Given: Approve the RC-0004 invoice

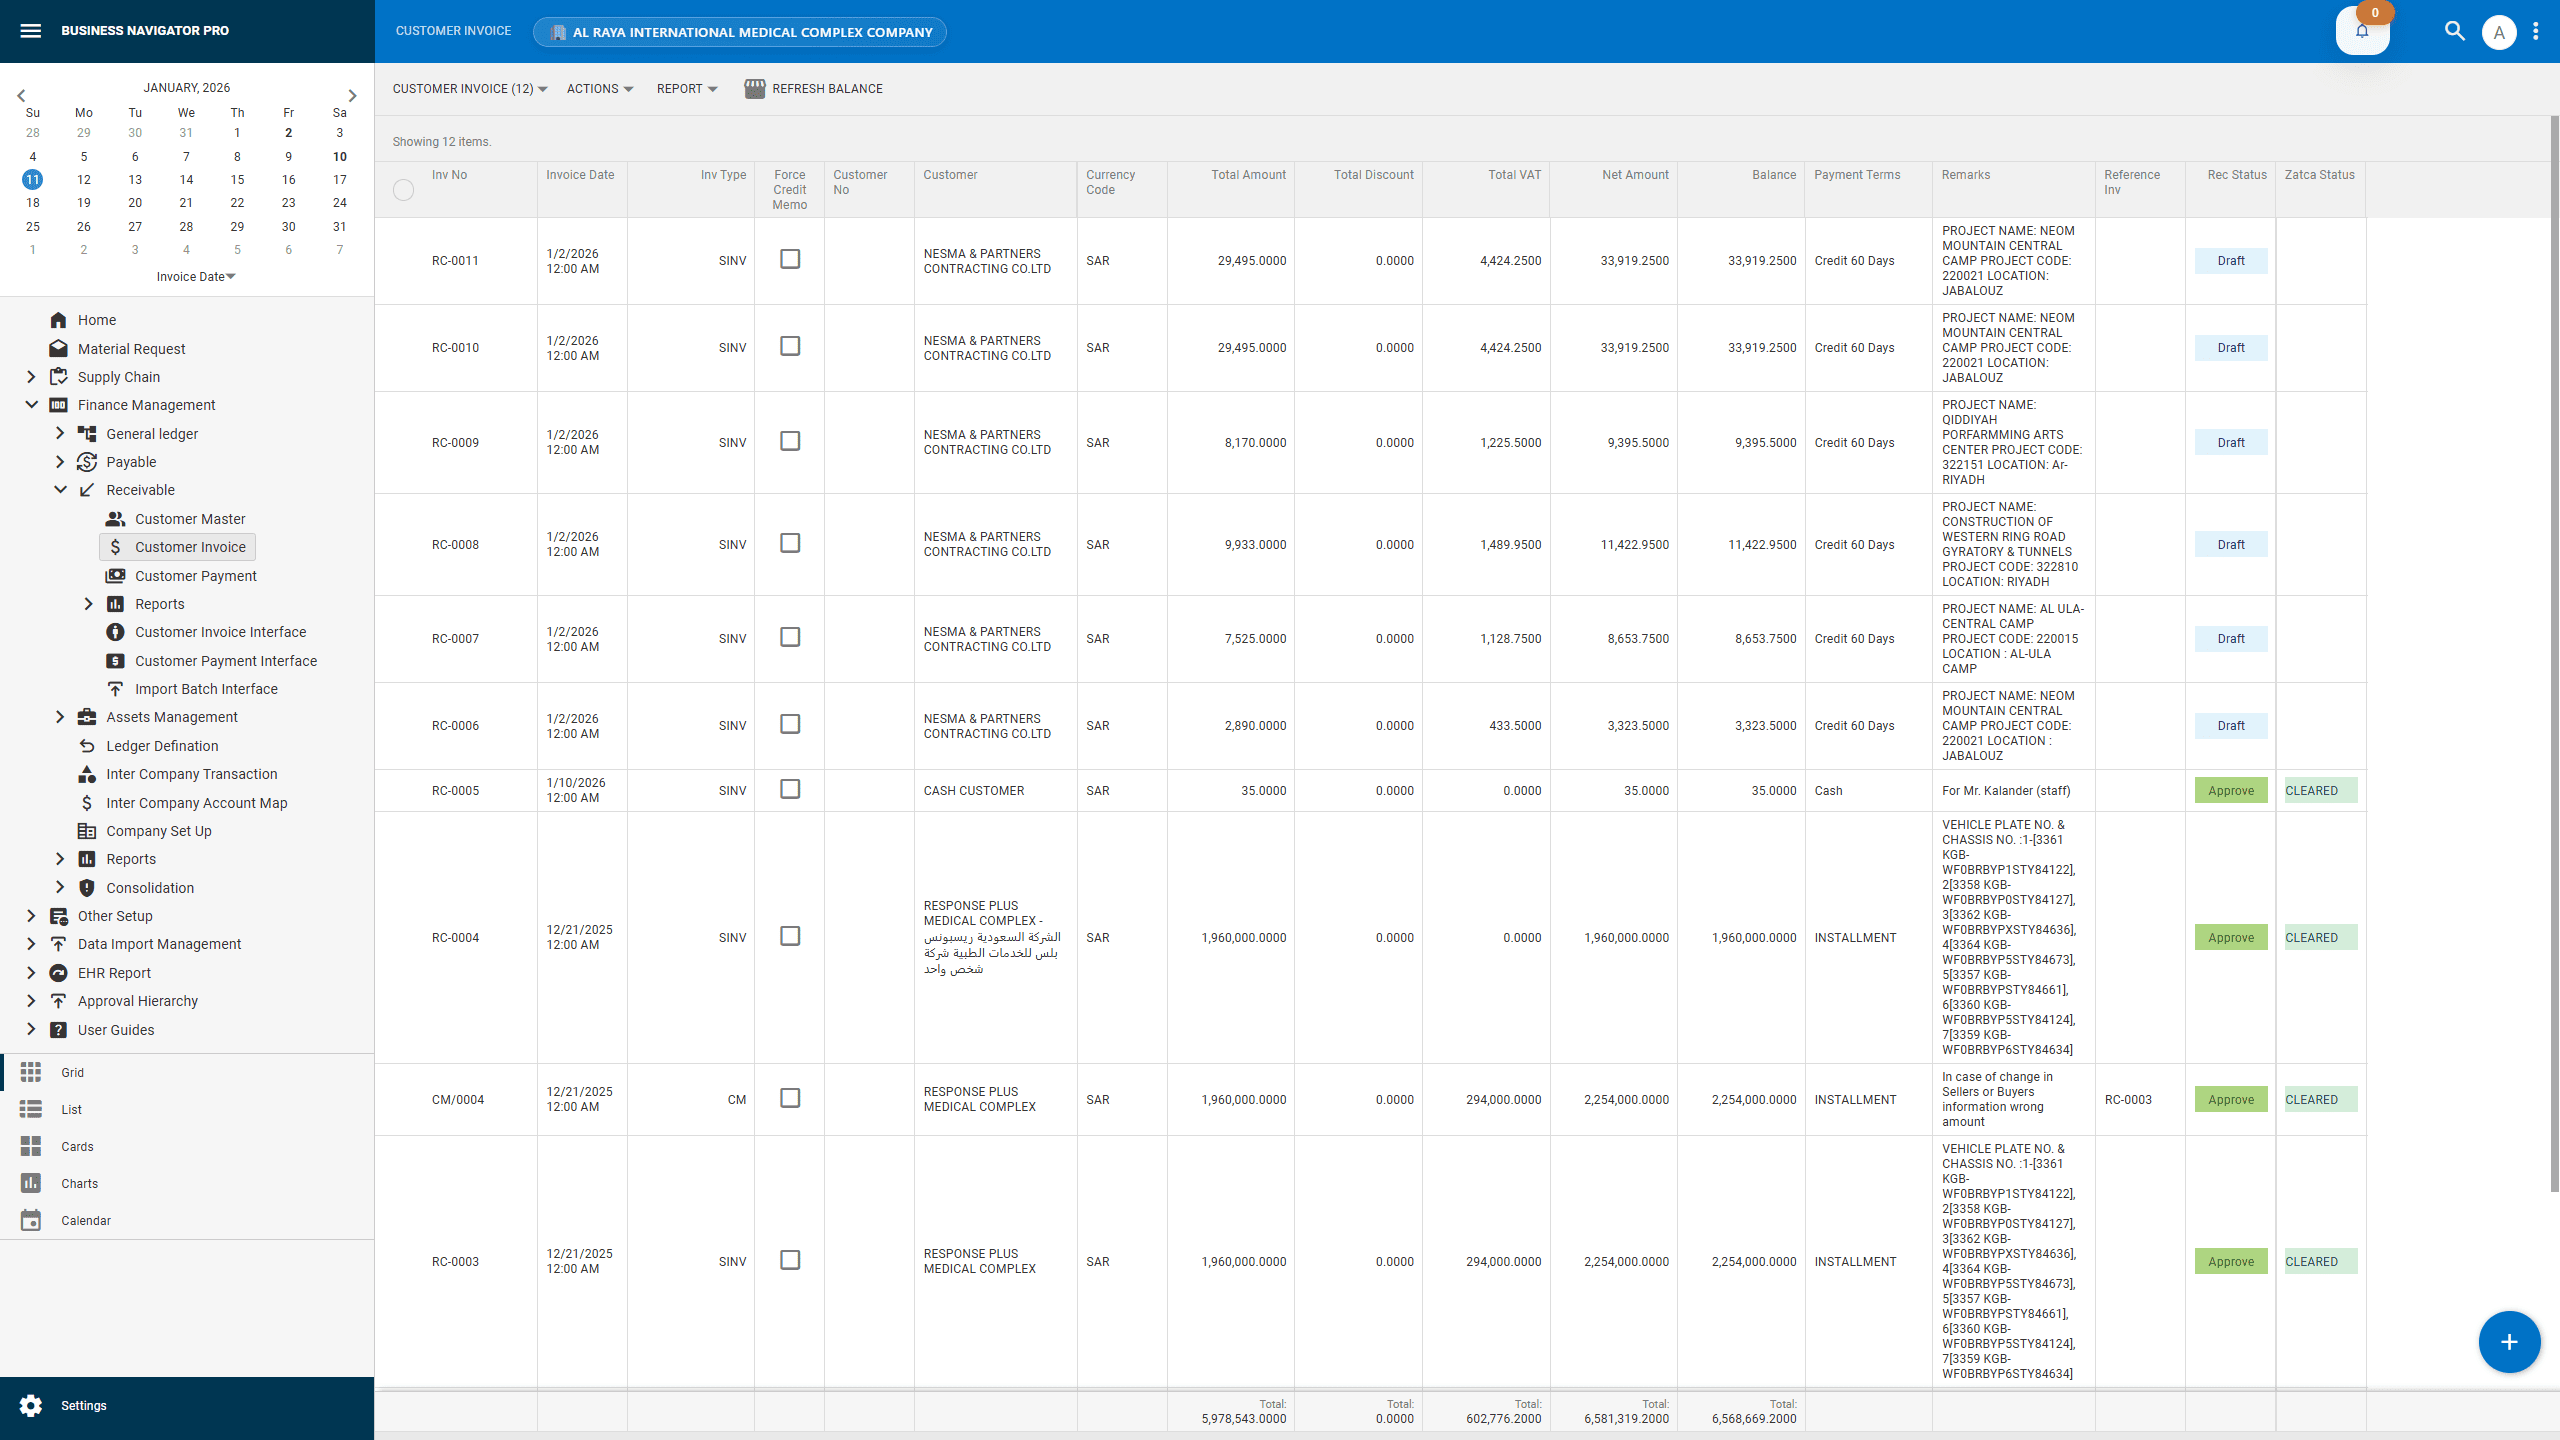Looking at the screenshot, I should point(2231,937).
